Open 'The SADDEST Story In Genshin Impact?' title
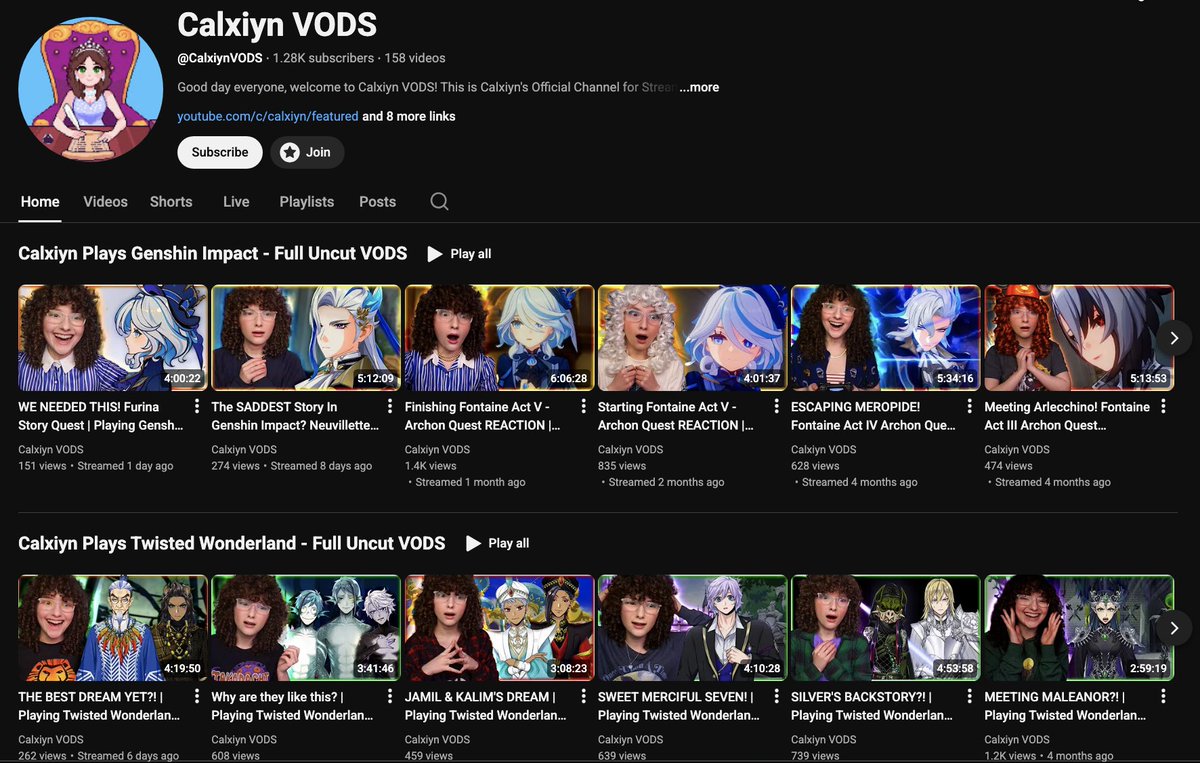This screenshot has height=763, width=1200. [x=295, y=416]
